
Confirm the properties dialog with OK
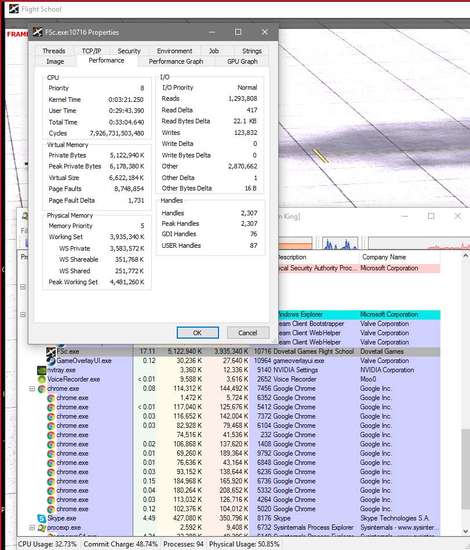[x=198, y=333]
